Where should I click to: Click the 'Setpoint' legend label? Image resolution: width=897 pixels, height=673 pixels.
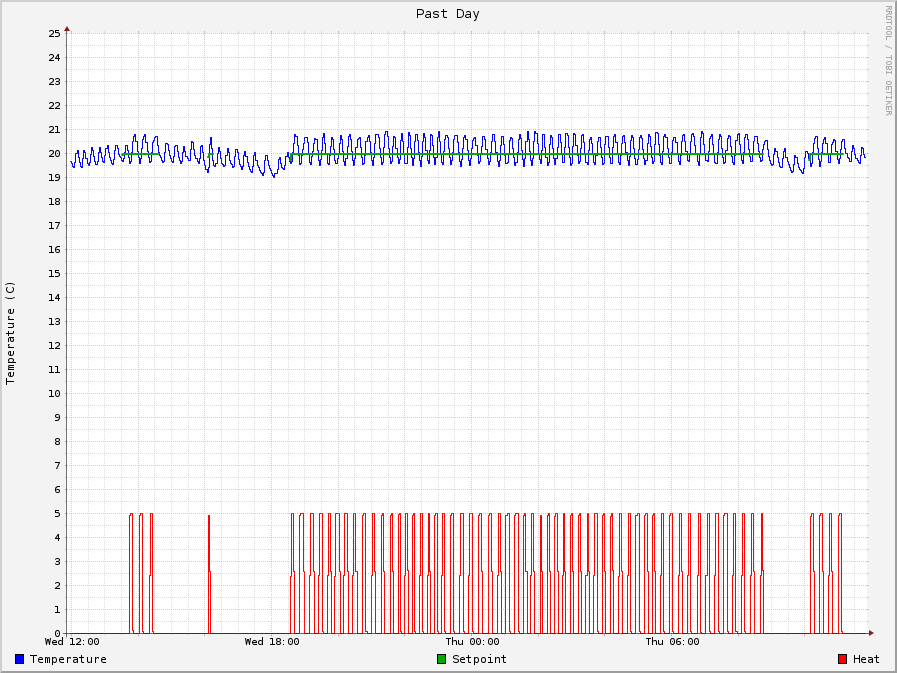coord(479,659)
